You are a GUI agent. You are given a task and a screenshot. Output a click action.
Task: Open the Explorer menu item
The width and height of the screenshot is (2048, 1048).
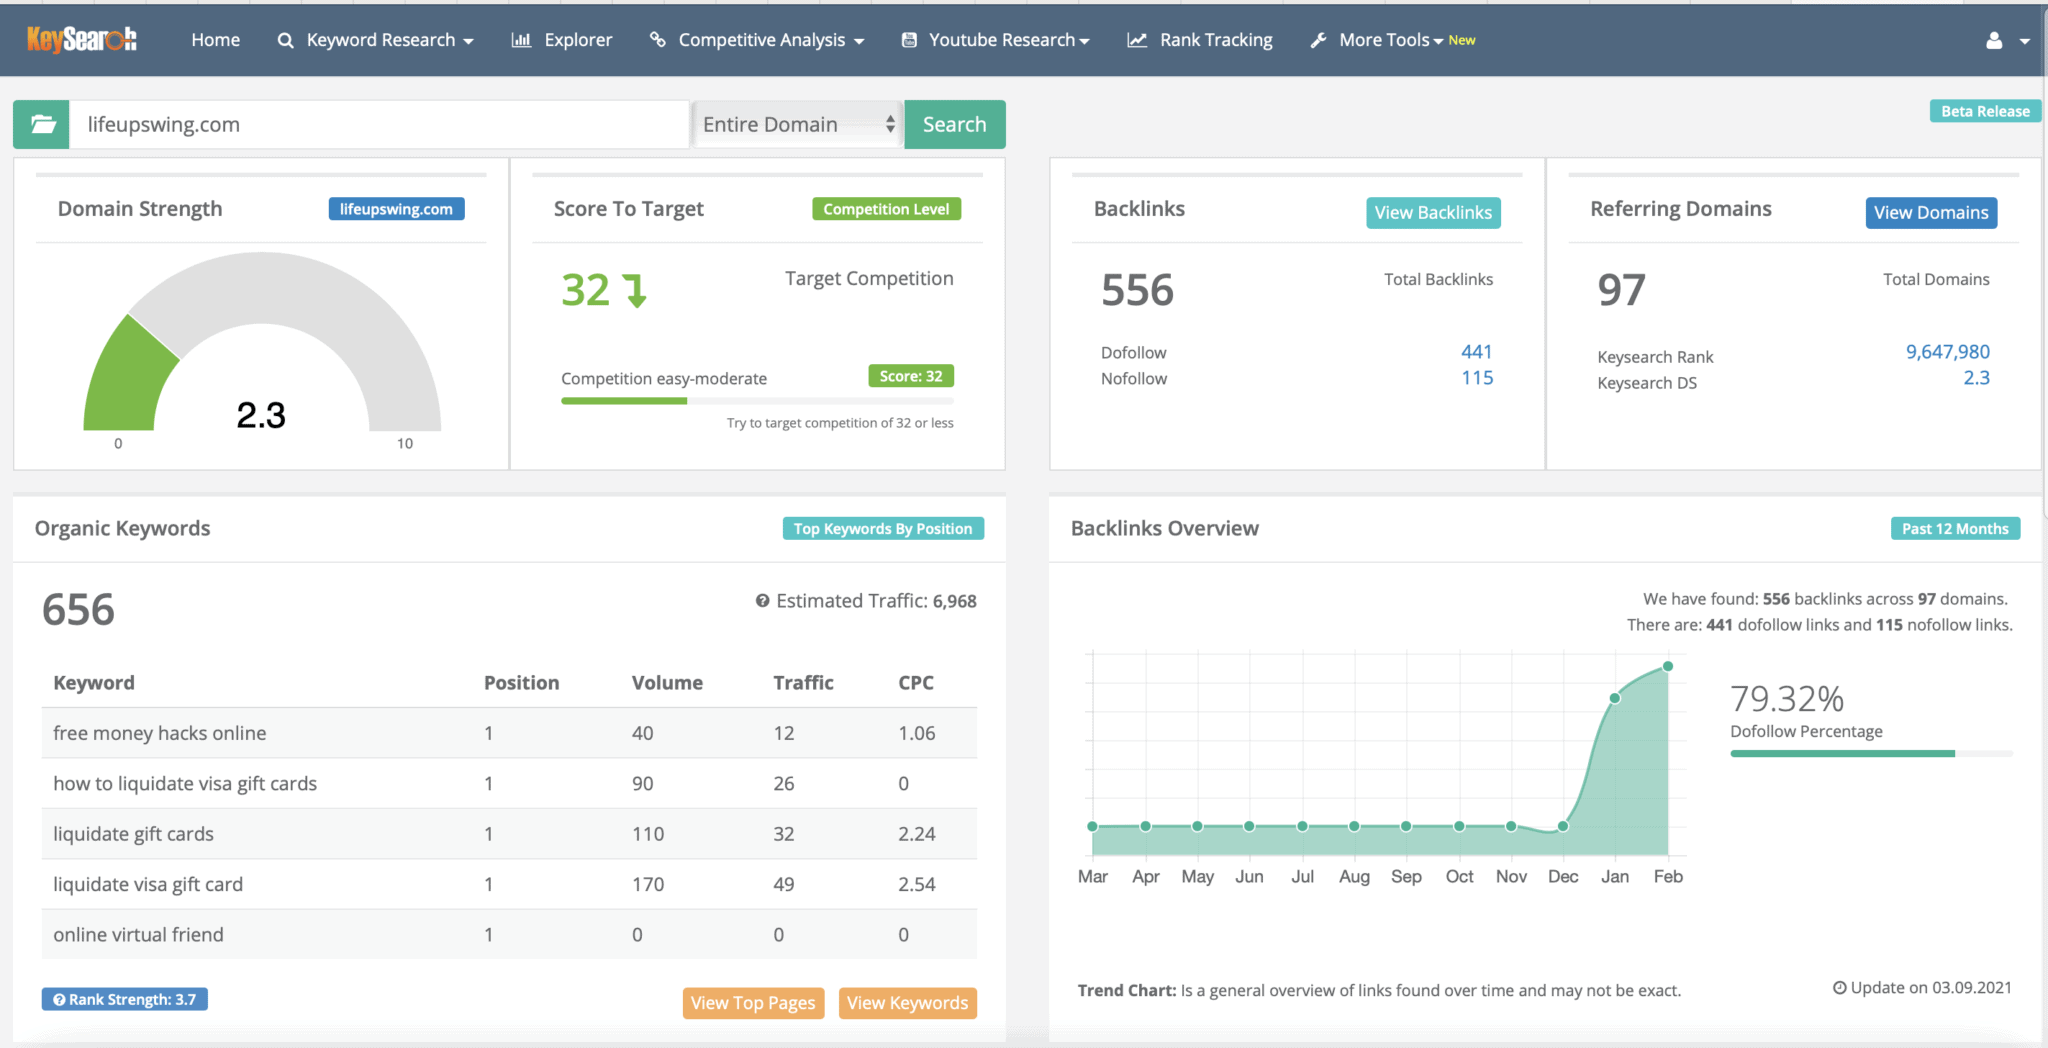pyautogui.click(x=578, y=40)
